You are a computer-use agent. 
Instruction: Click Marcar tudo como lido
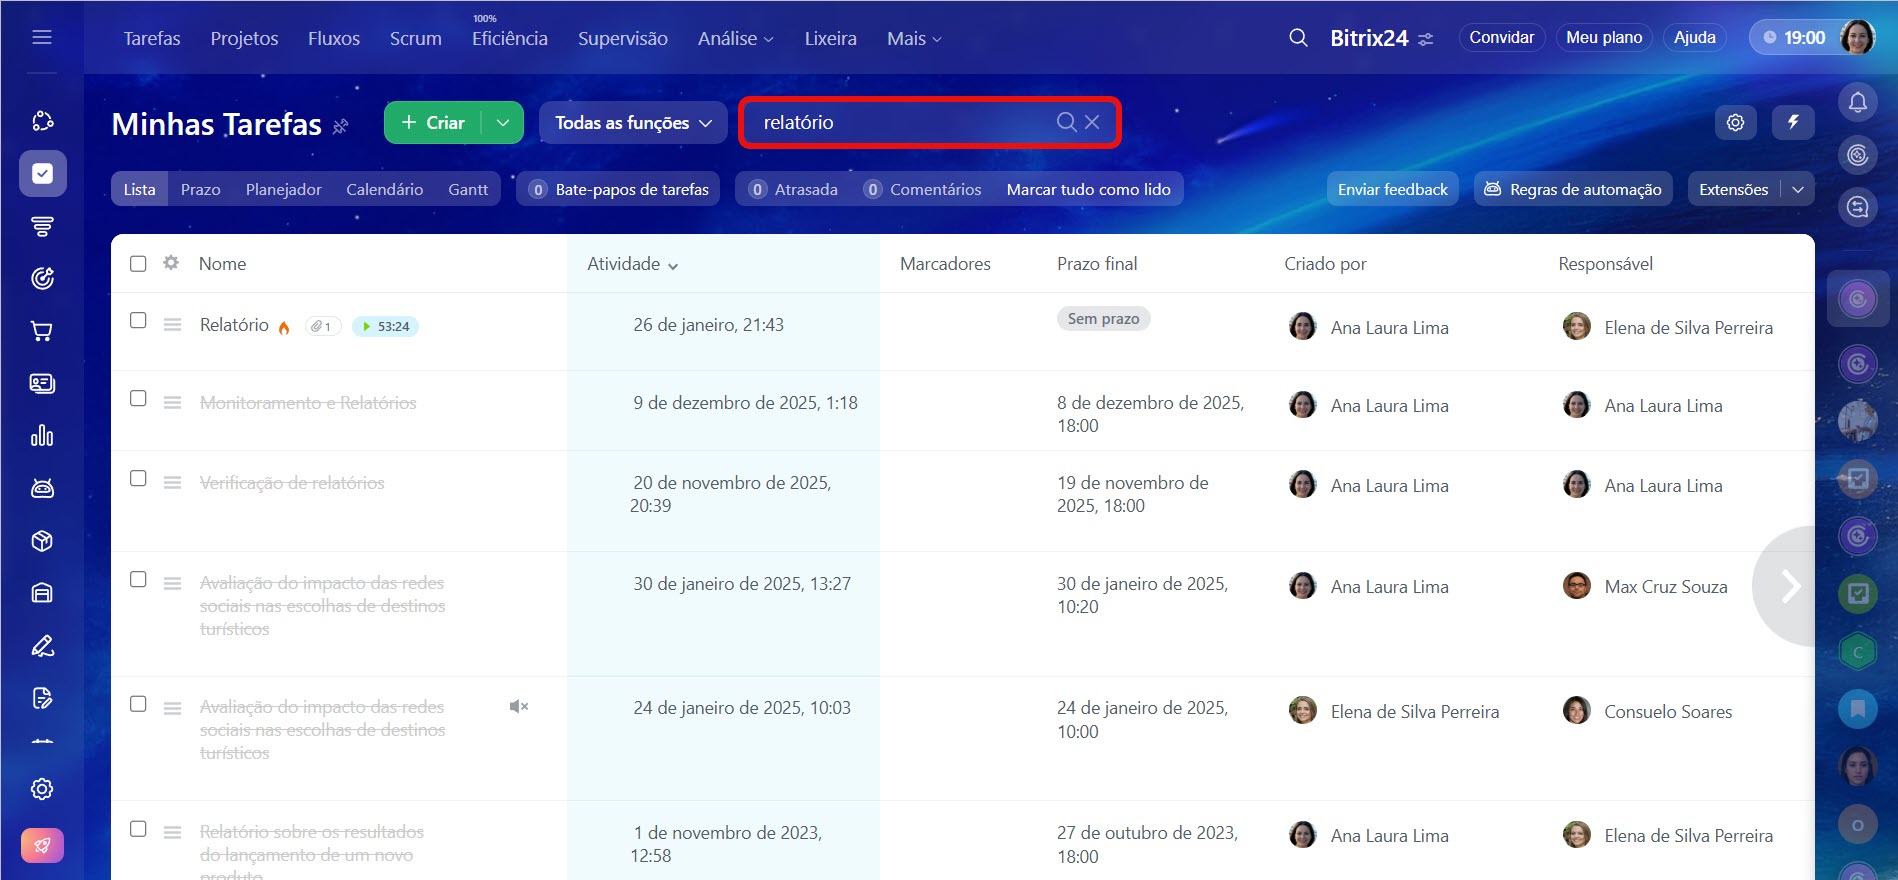point(1088,190)
